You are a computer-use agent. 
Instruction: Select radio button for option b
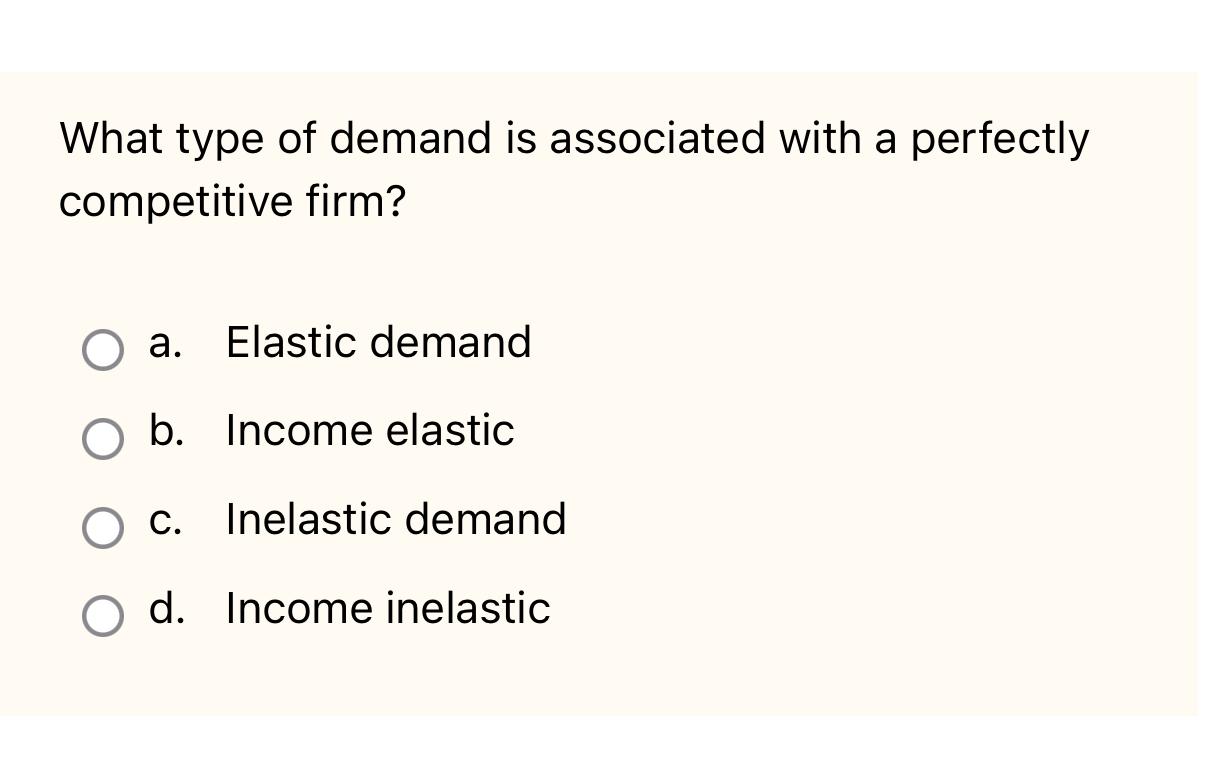103,439
